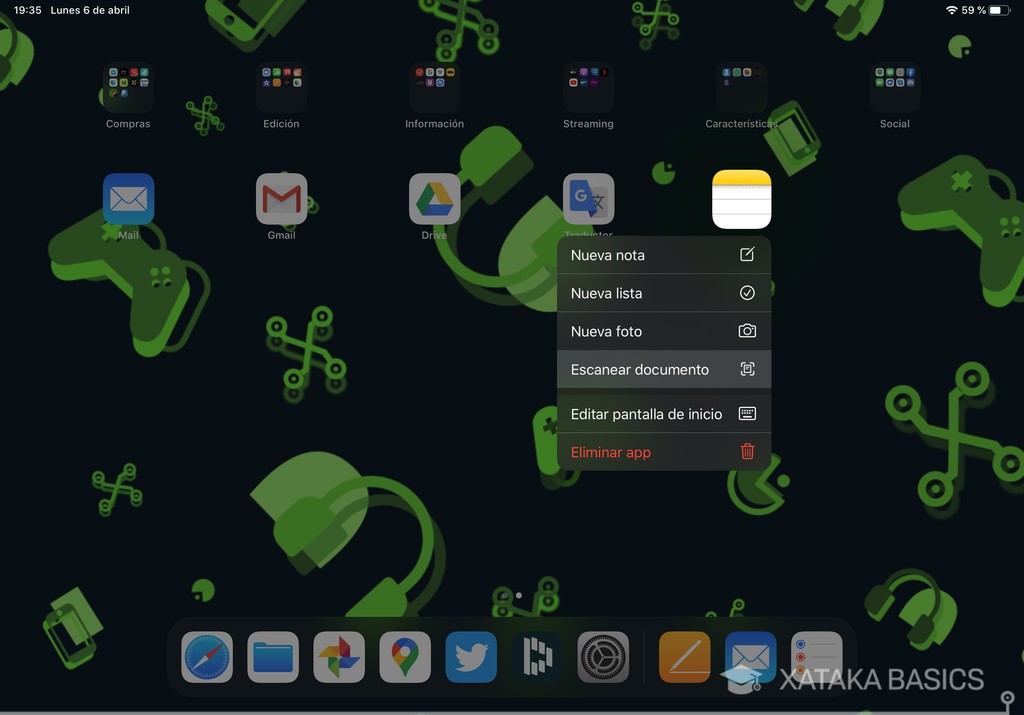This screenshot has width=1024, height=715.
Task: Open the Traductor app
Action: click(x=588, y=198)
